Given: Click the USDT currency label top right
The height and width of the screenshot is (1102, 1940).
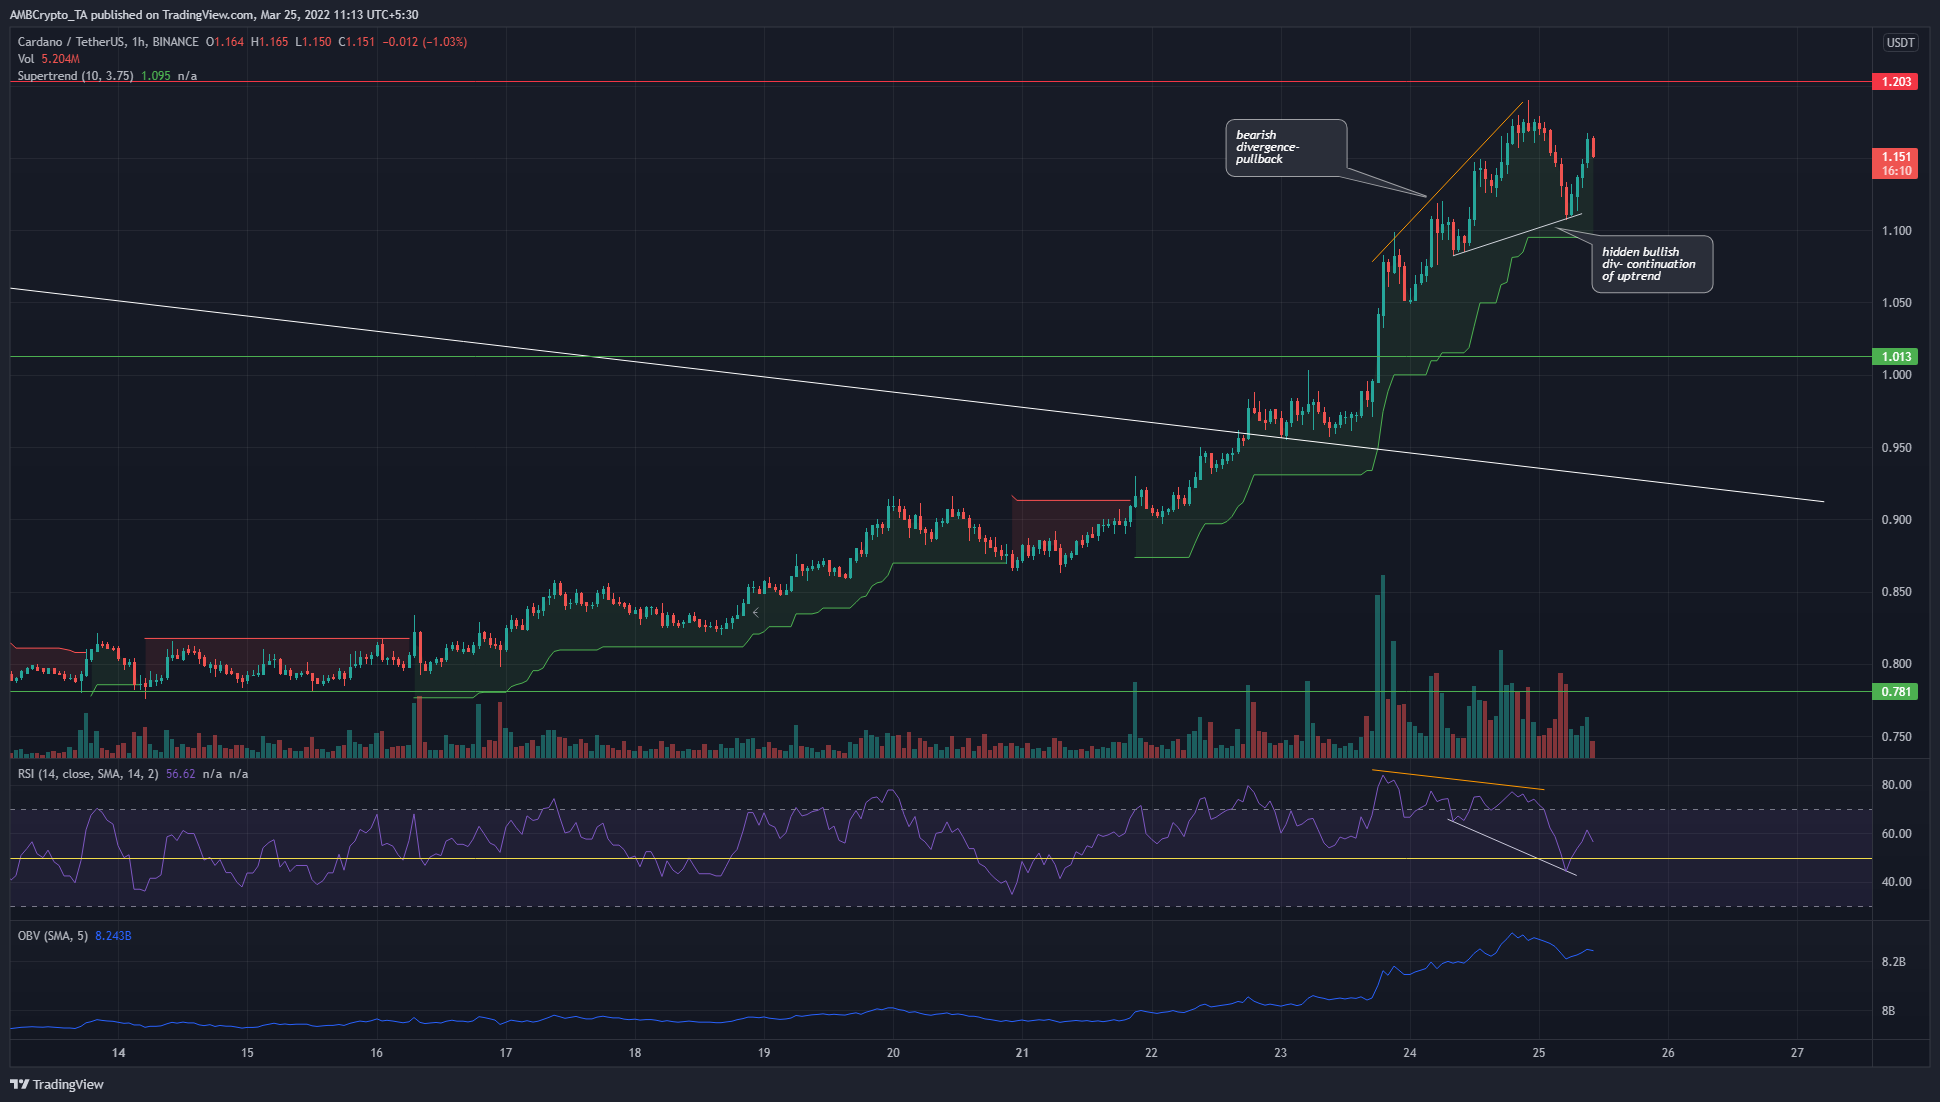Looking at the screenshot, I should (1899, 43).
